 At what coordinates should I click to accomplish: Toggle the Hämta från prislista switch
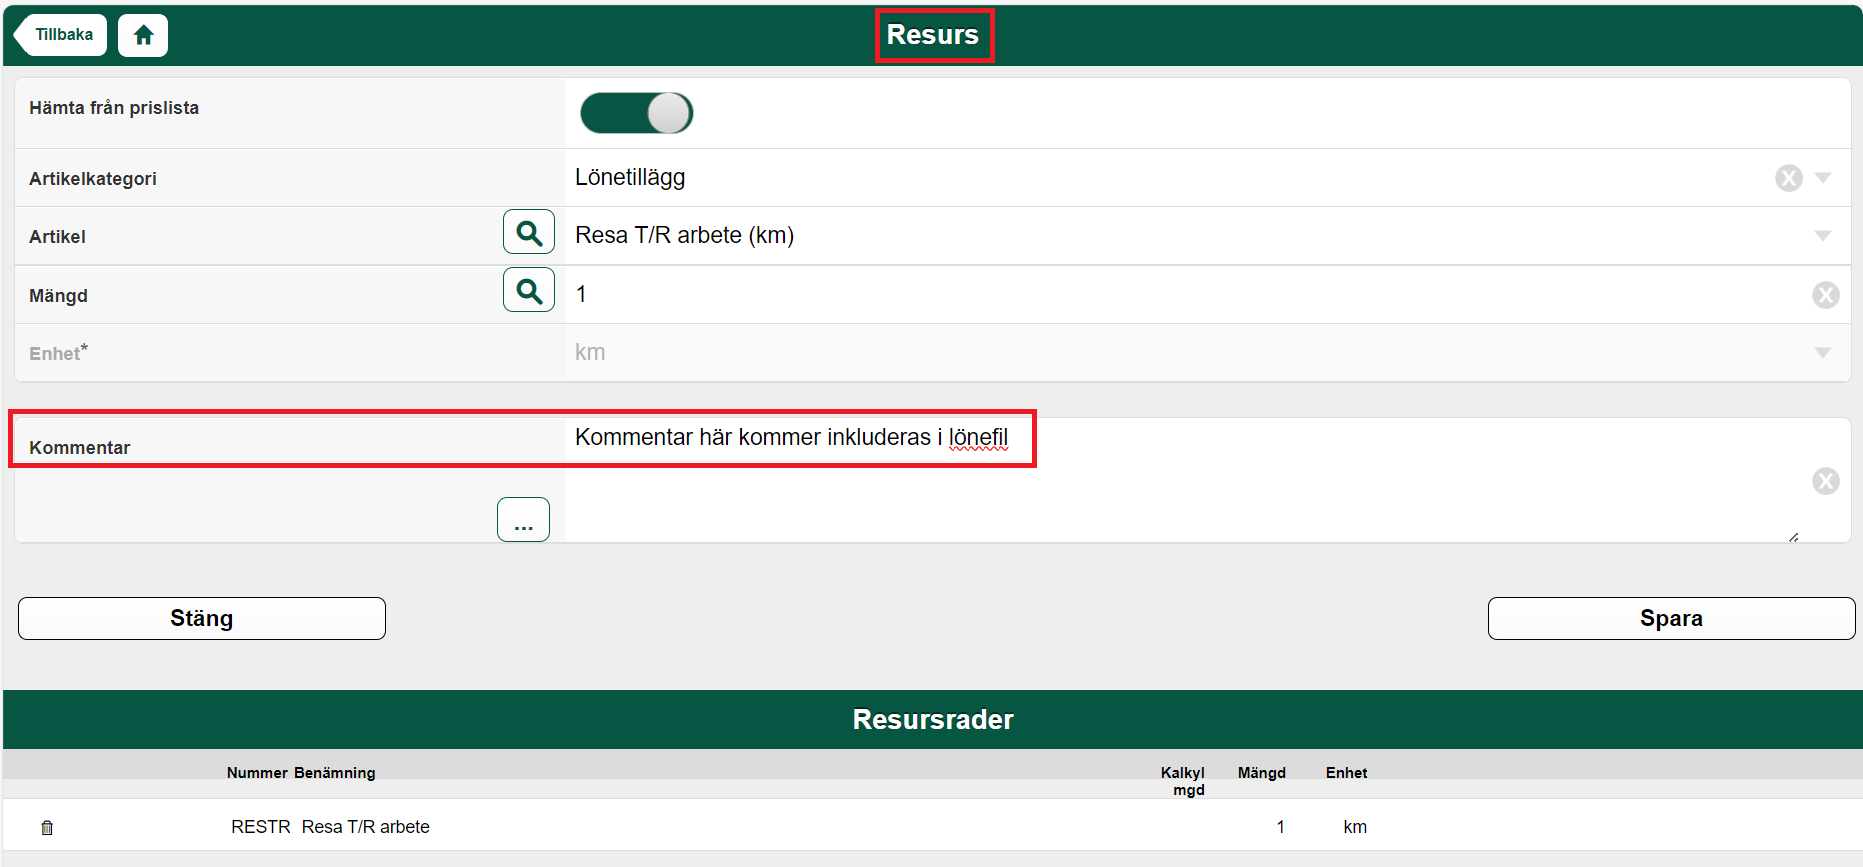(x=636, y=113)
